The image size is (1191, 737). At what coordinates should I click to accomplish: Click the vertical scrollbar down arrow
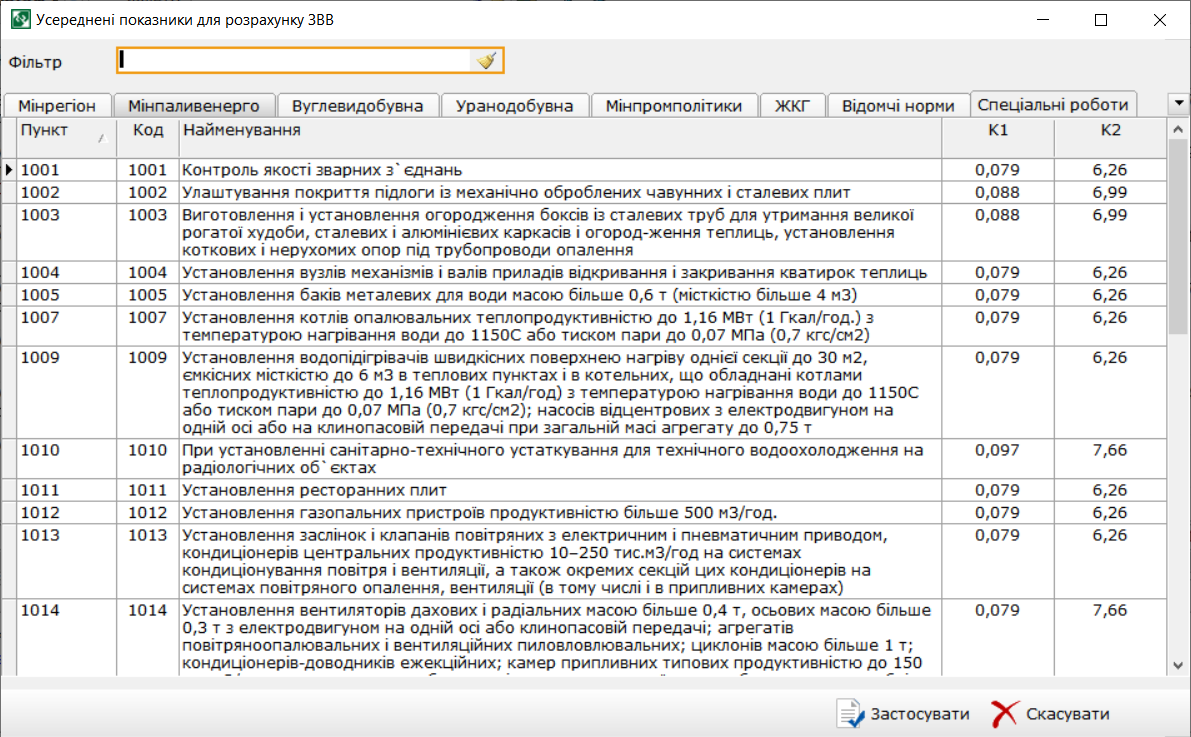[x=1177, y=666]
